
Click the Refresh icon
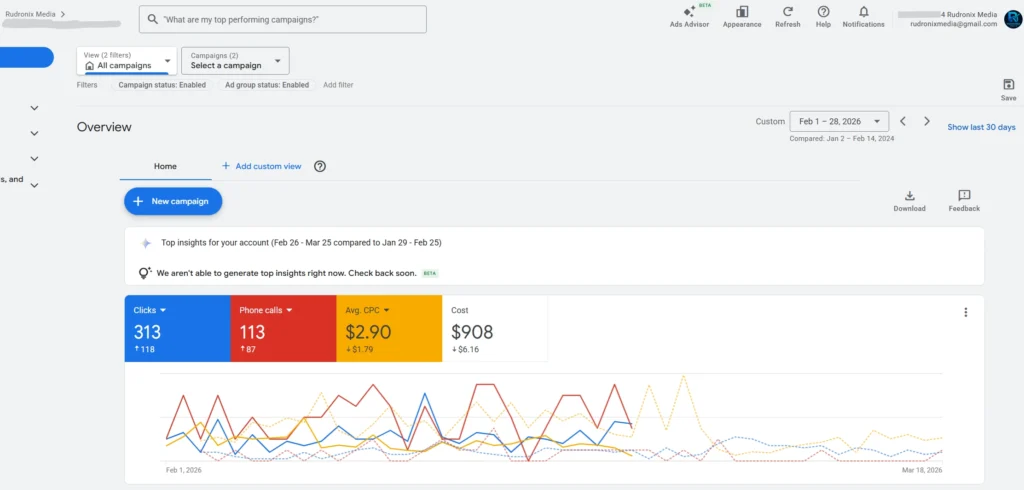tap(788, 12)
